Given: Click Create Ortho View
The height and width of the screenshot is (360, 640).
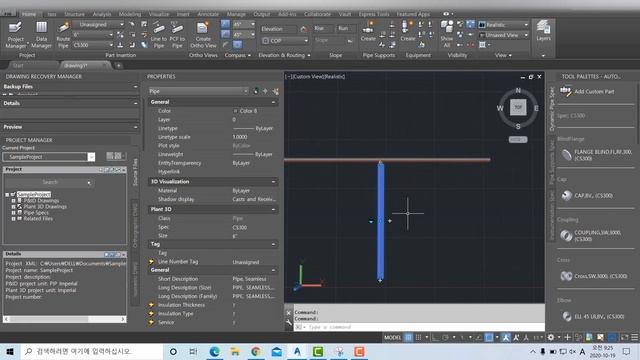Looking at the screenshot, I should pos(203,35).
